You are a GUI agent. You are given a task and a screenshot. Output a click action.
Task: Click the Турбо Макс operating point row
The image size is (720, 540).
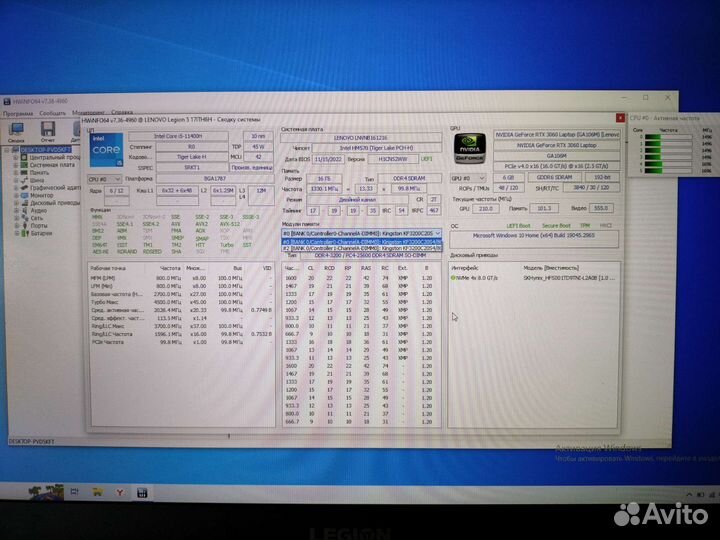[x=181, y=302]
